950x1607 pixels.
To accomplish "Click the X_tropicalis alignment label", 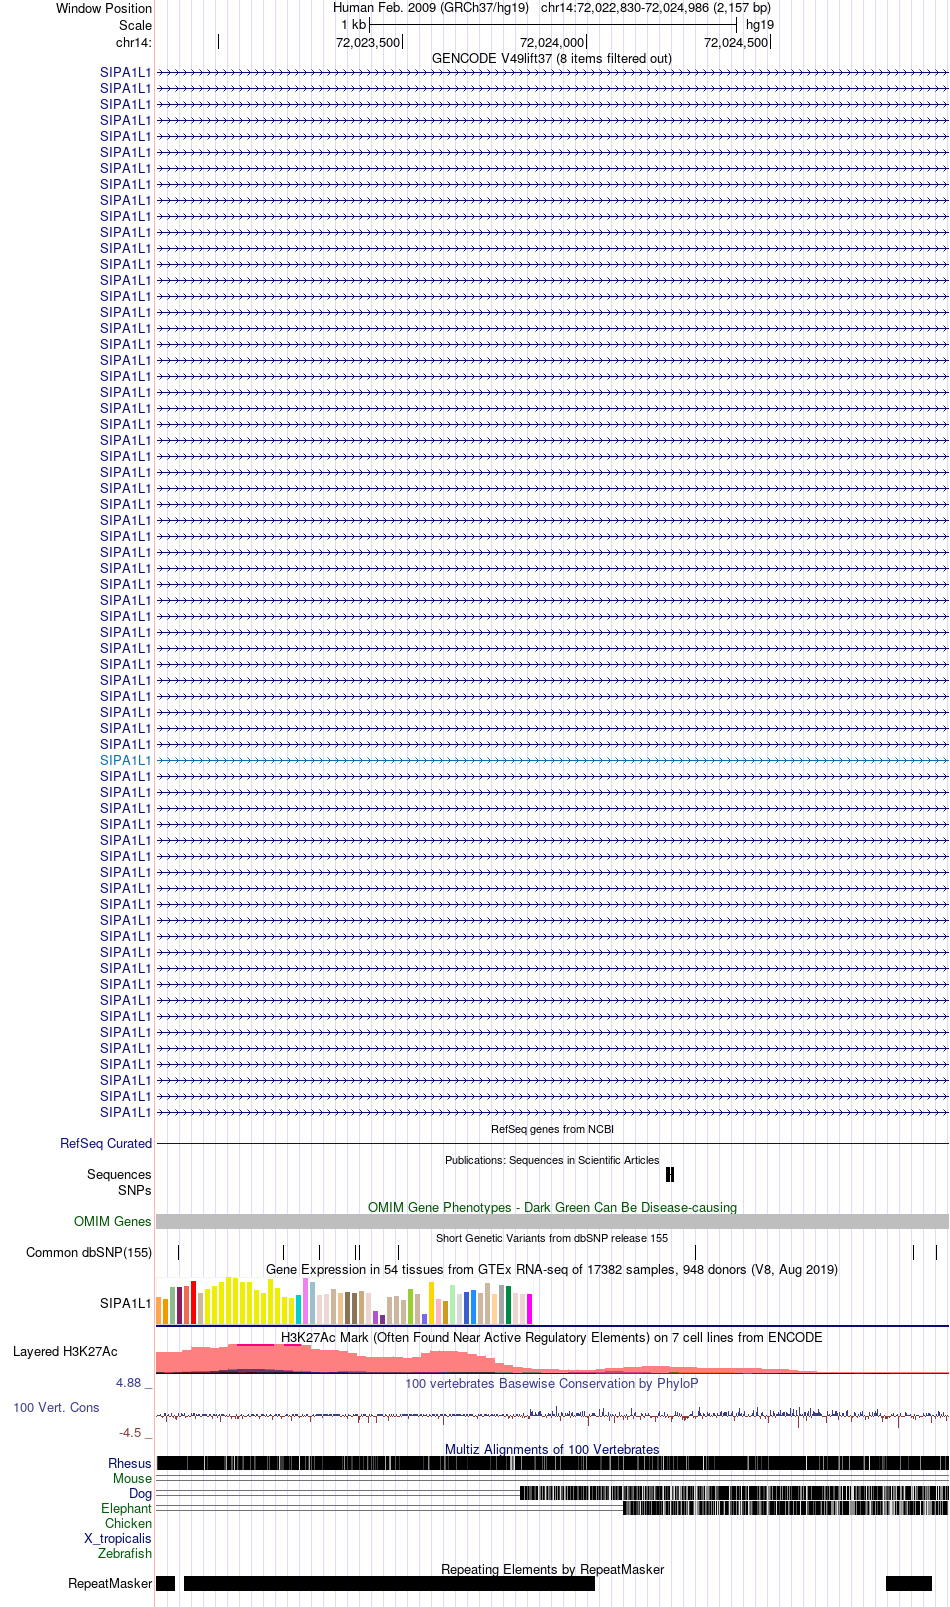I will click(x=118, y=1538).
